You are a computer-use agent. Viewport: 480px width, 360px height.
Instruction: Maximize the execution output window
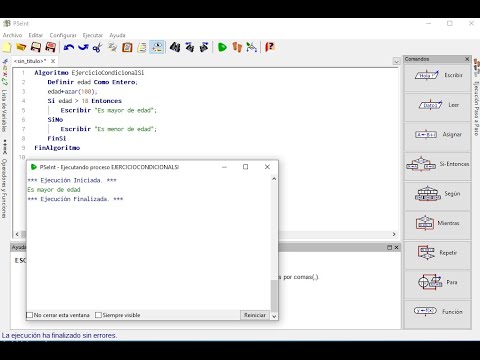[246, 167]
